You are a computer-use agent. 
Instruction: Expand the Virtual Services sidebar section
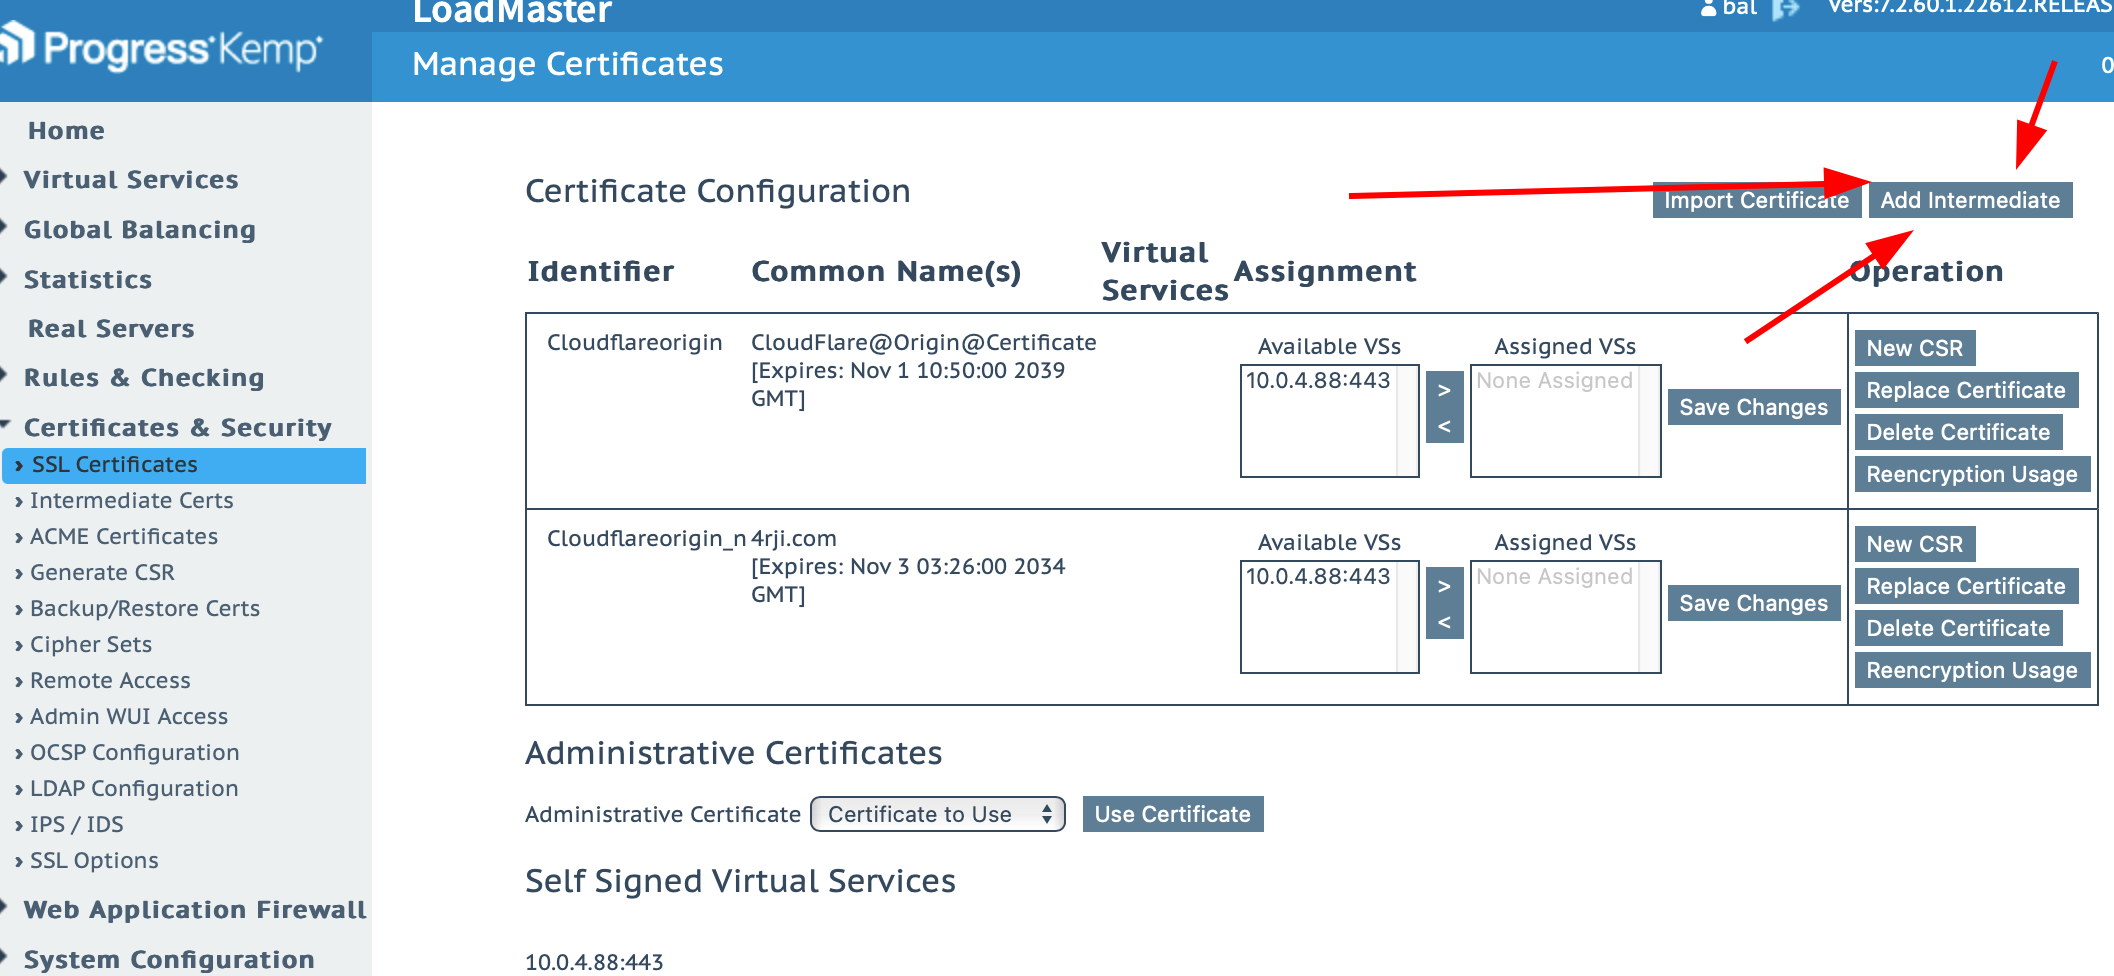click(x=130, y=180)
